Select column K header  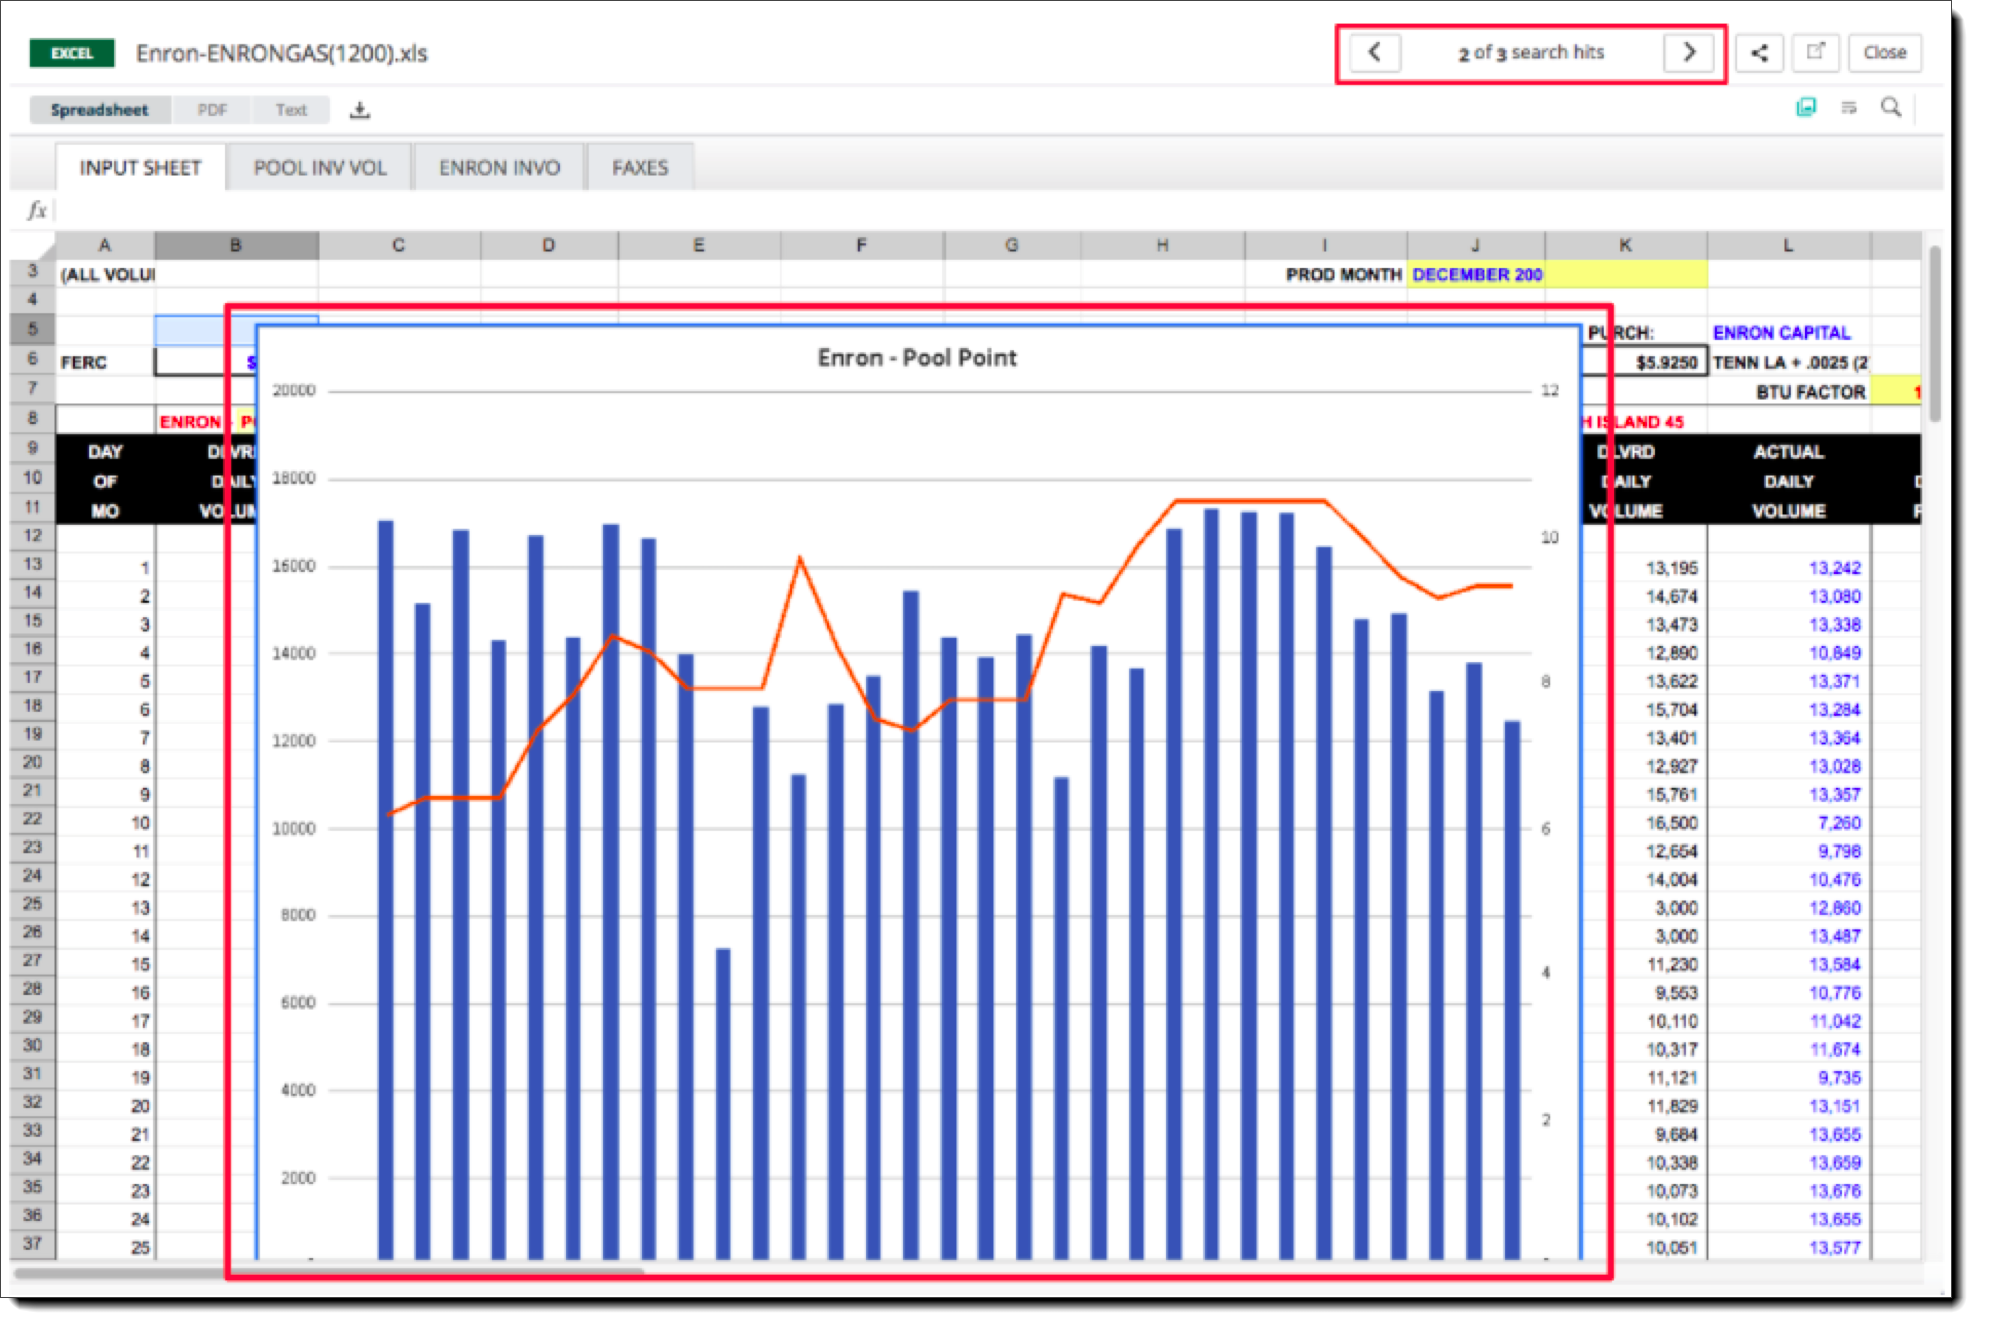pos(1626,245)
